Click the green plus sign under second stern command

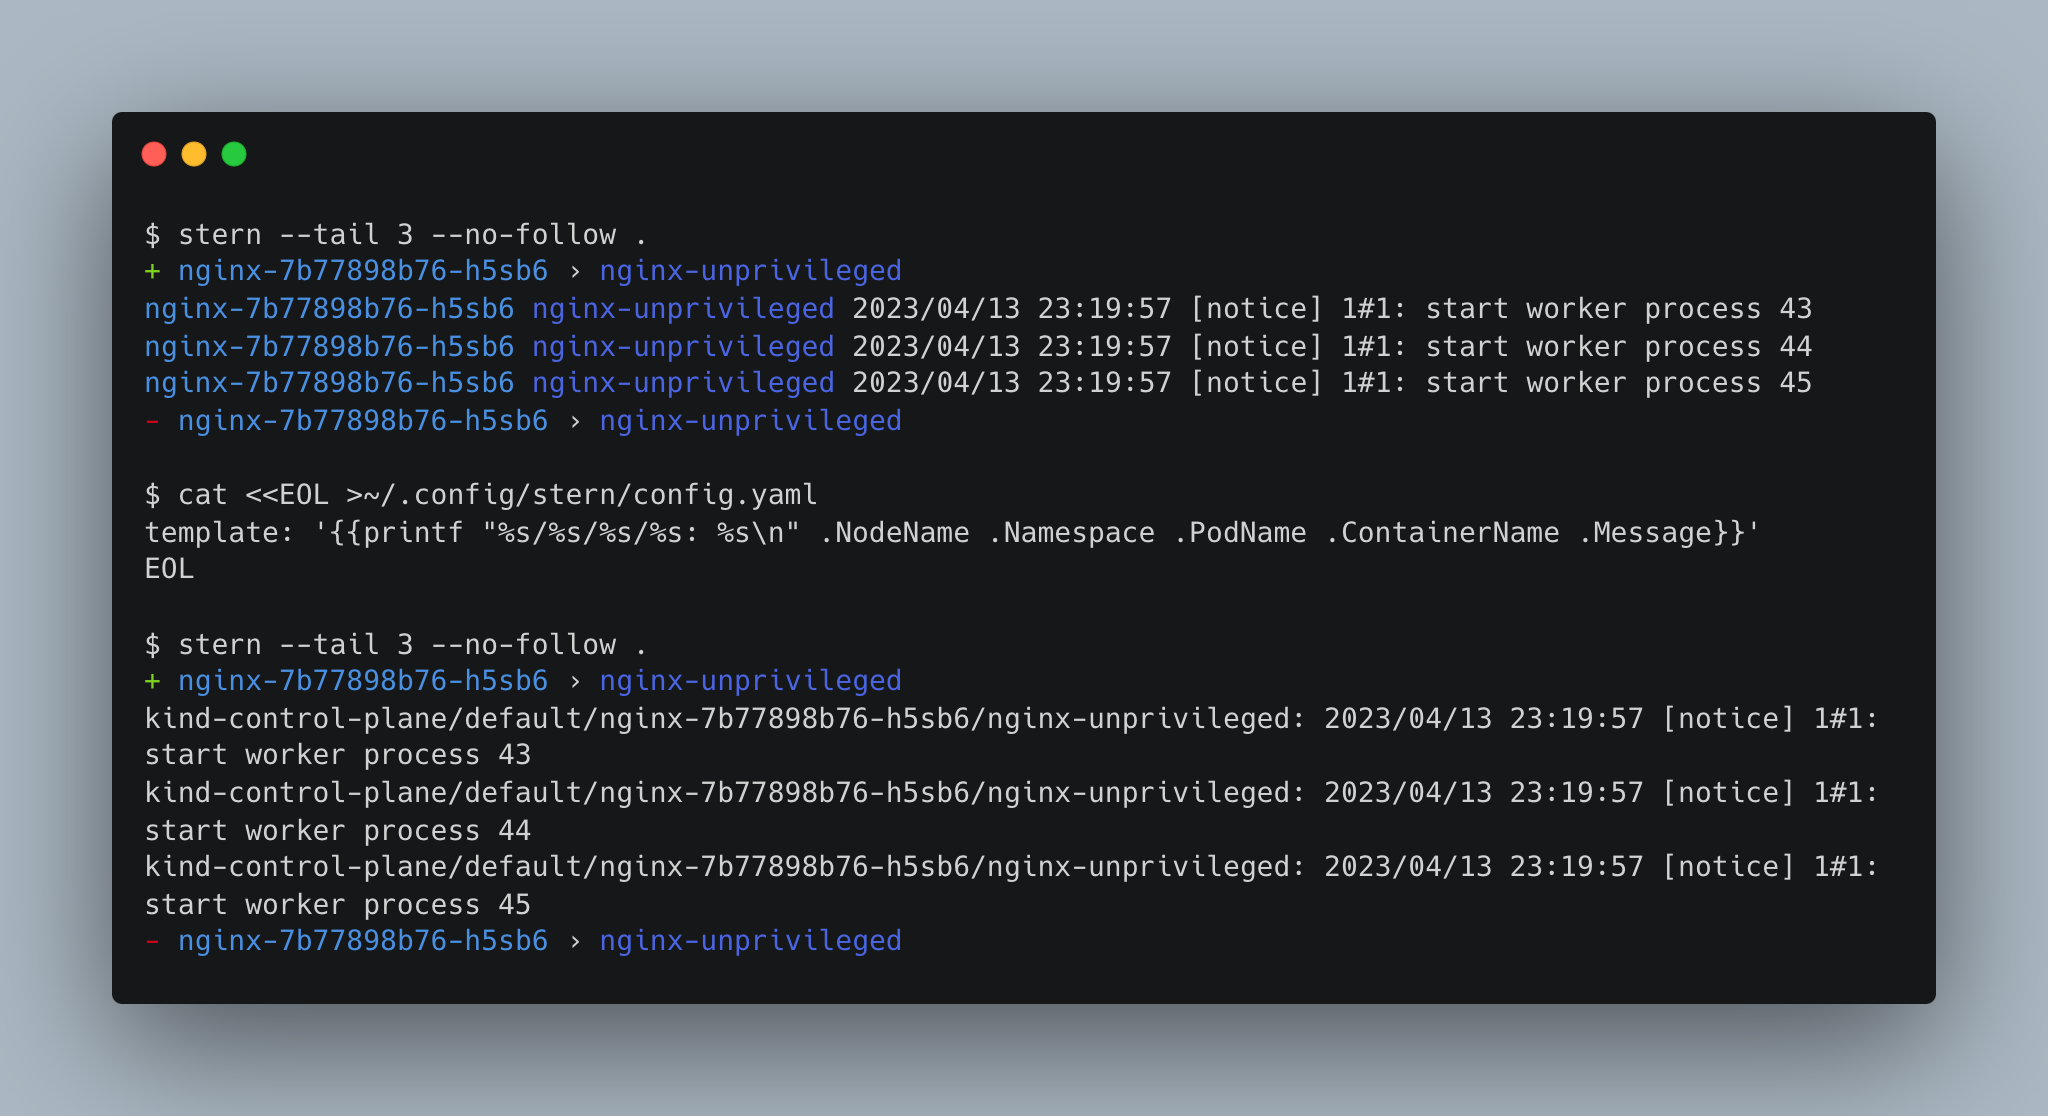click(x=152, y=681)
